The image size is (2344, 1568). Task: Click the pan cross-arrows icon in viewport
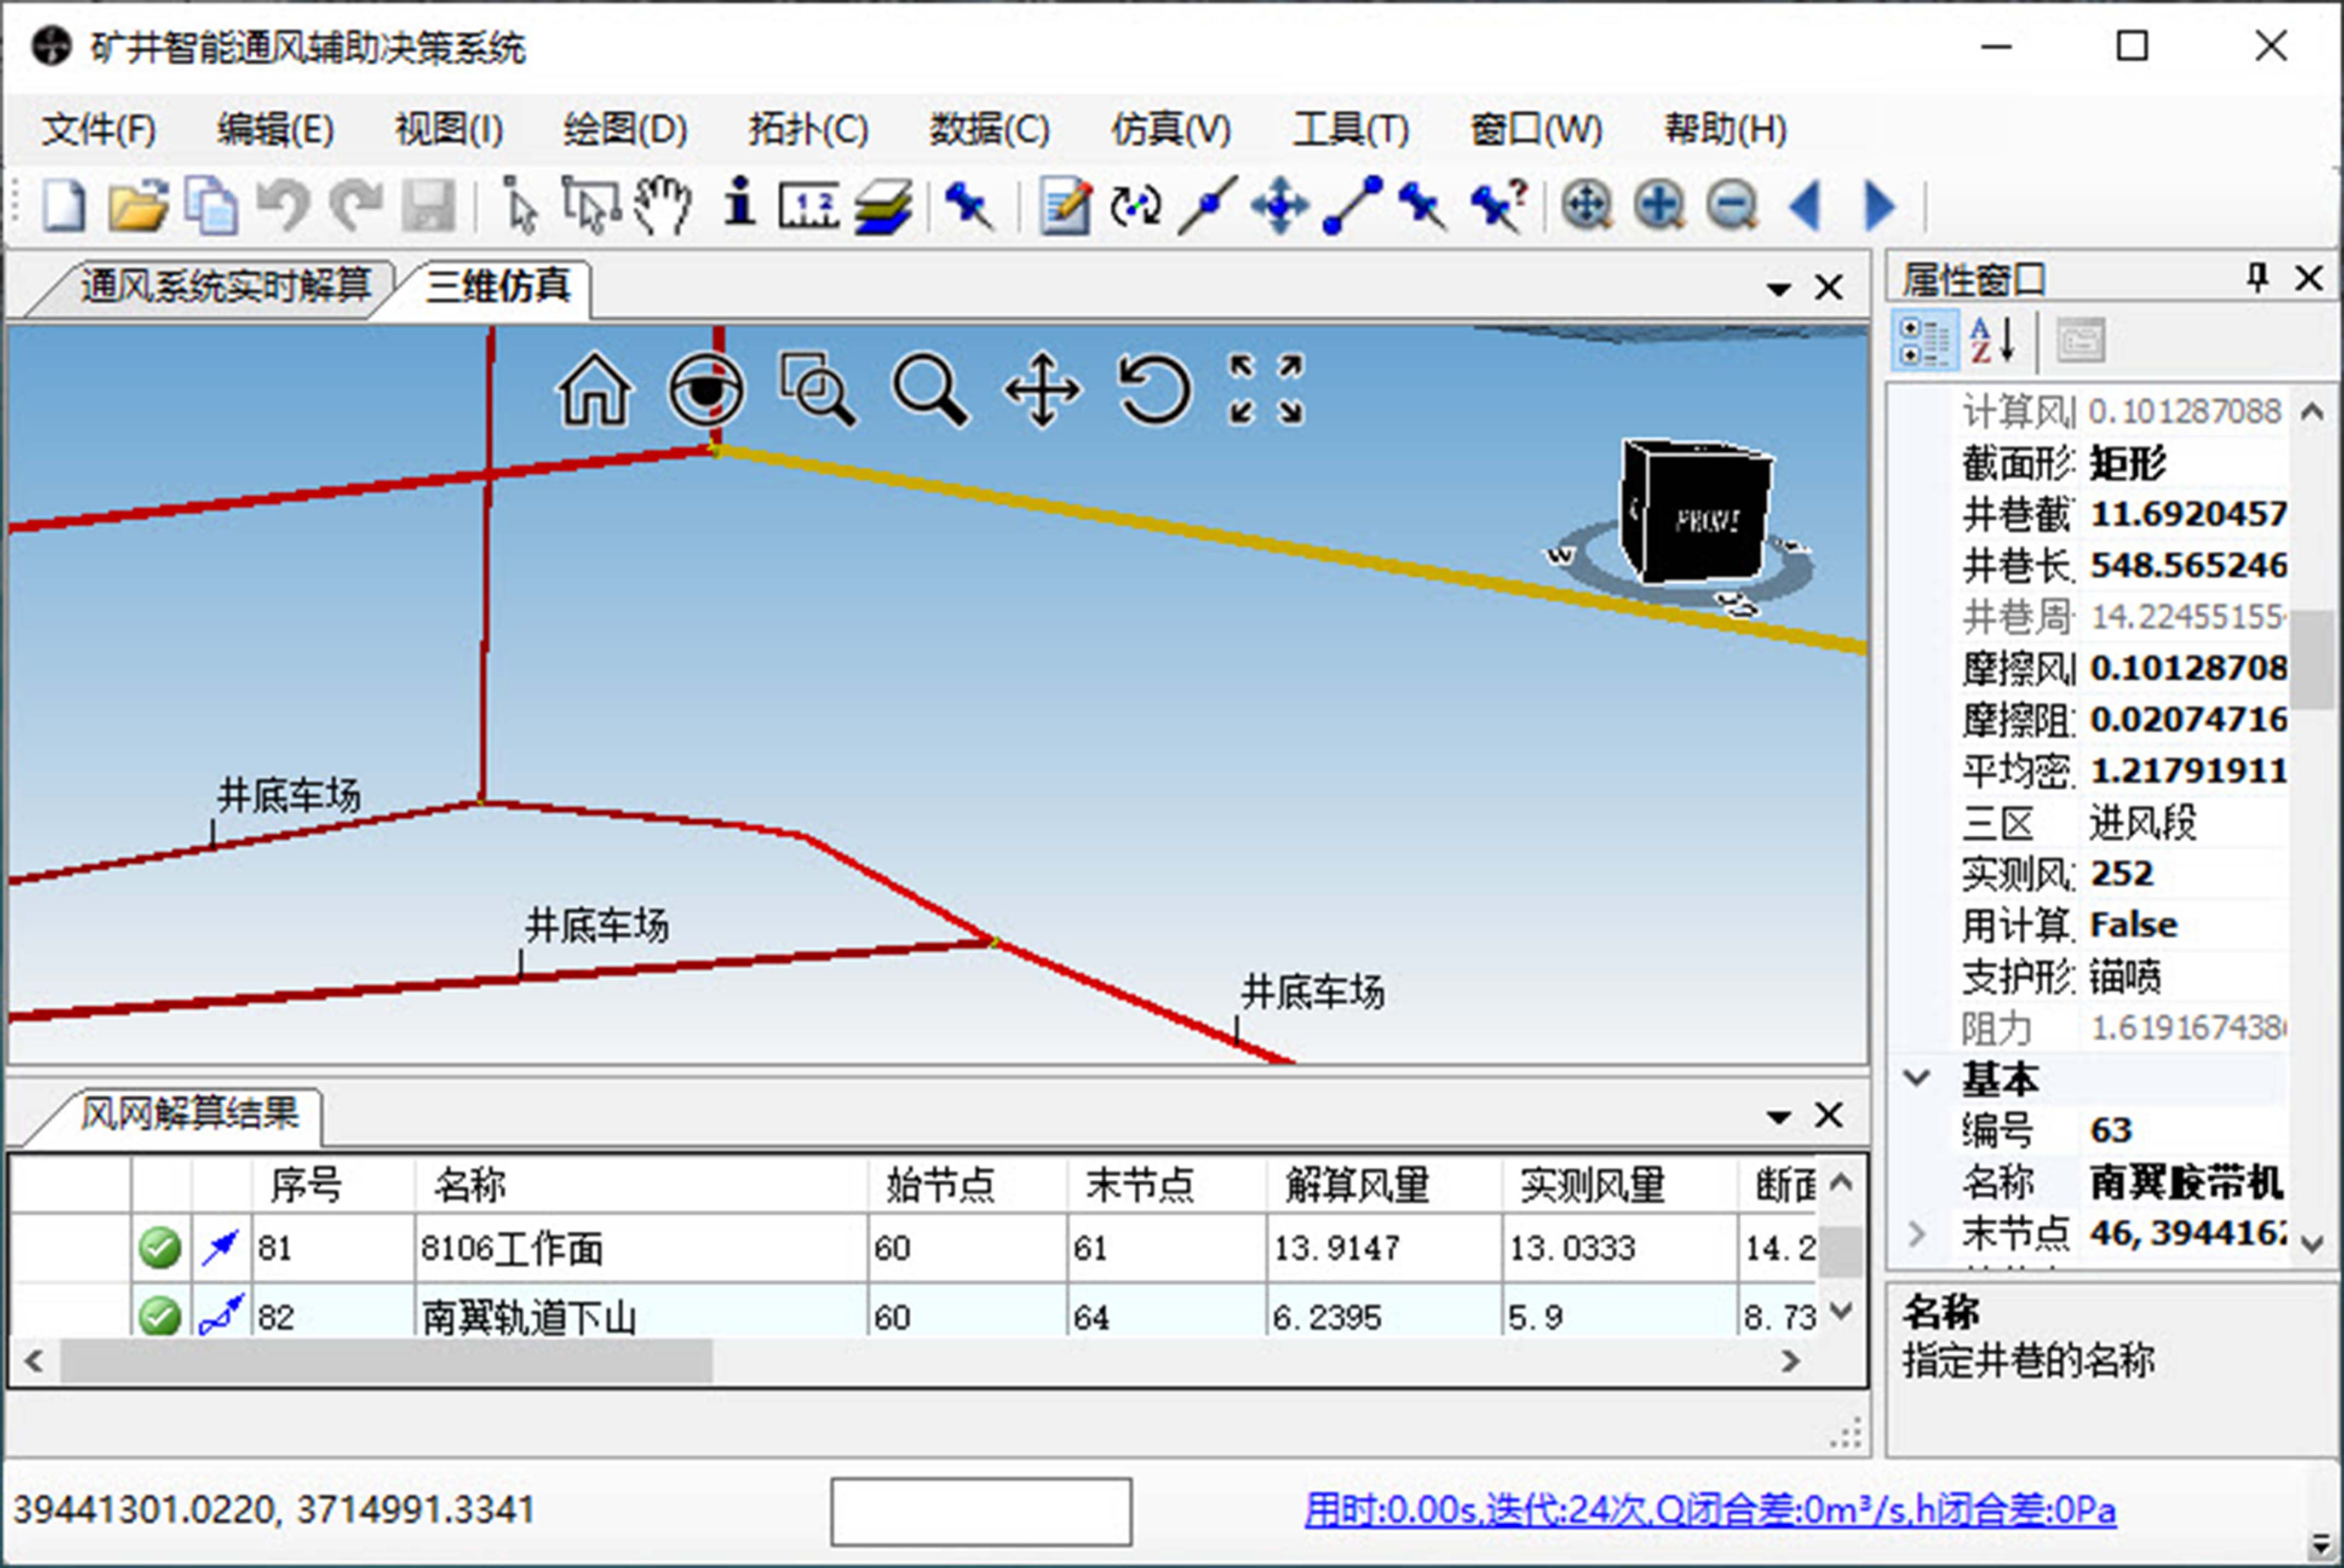tap(1042, 390)
